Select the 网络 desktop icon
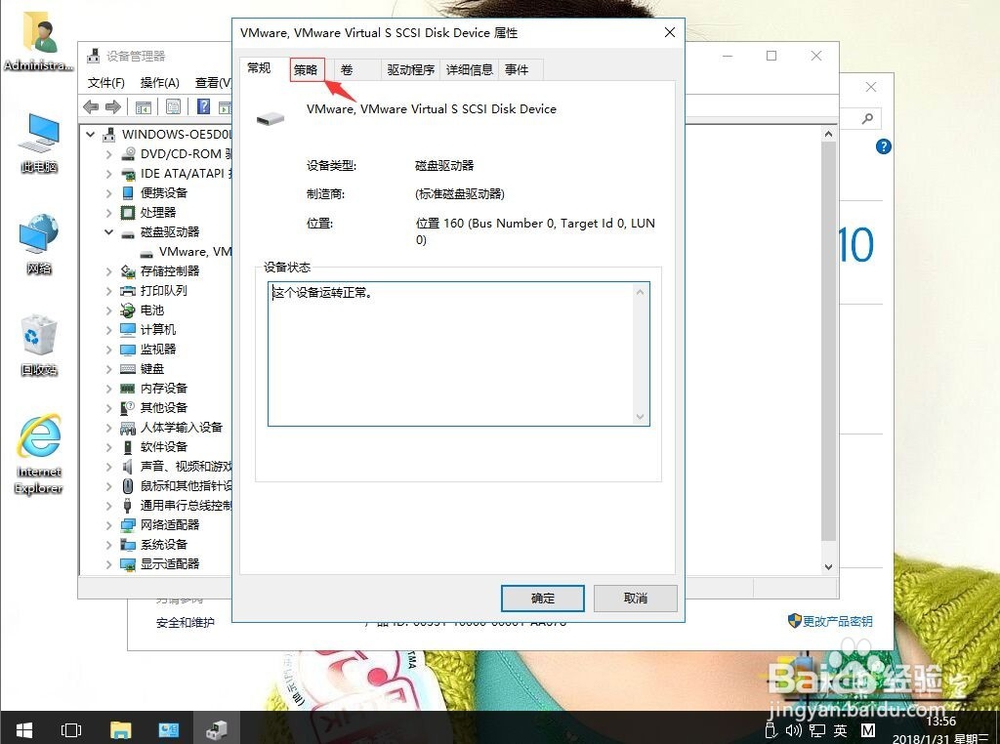This screenshot has height=744, width=1000. click(40, 245)
